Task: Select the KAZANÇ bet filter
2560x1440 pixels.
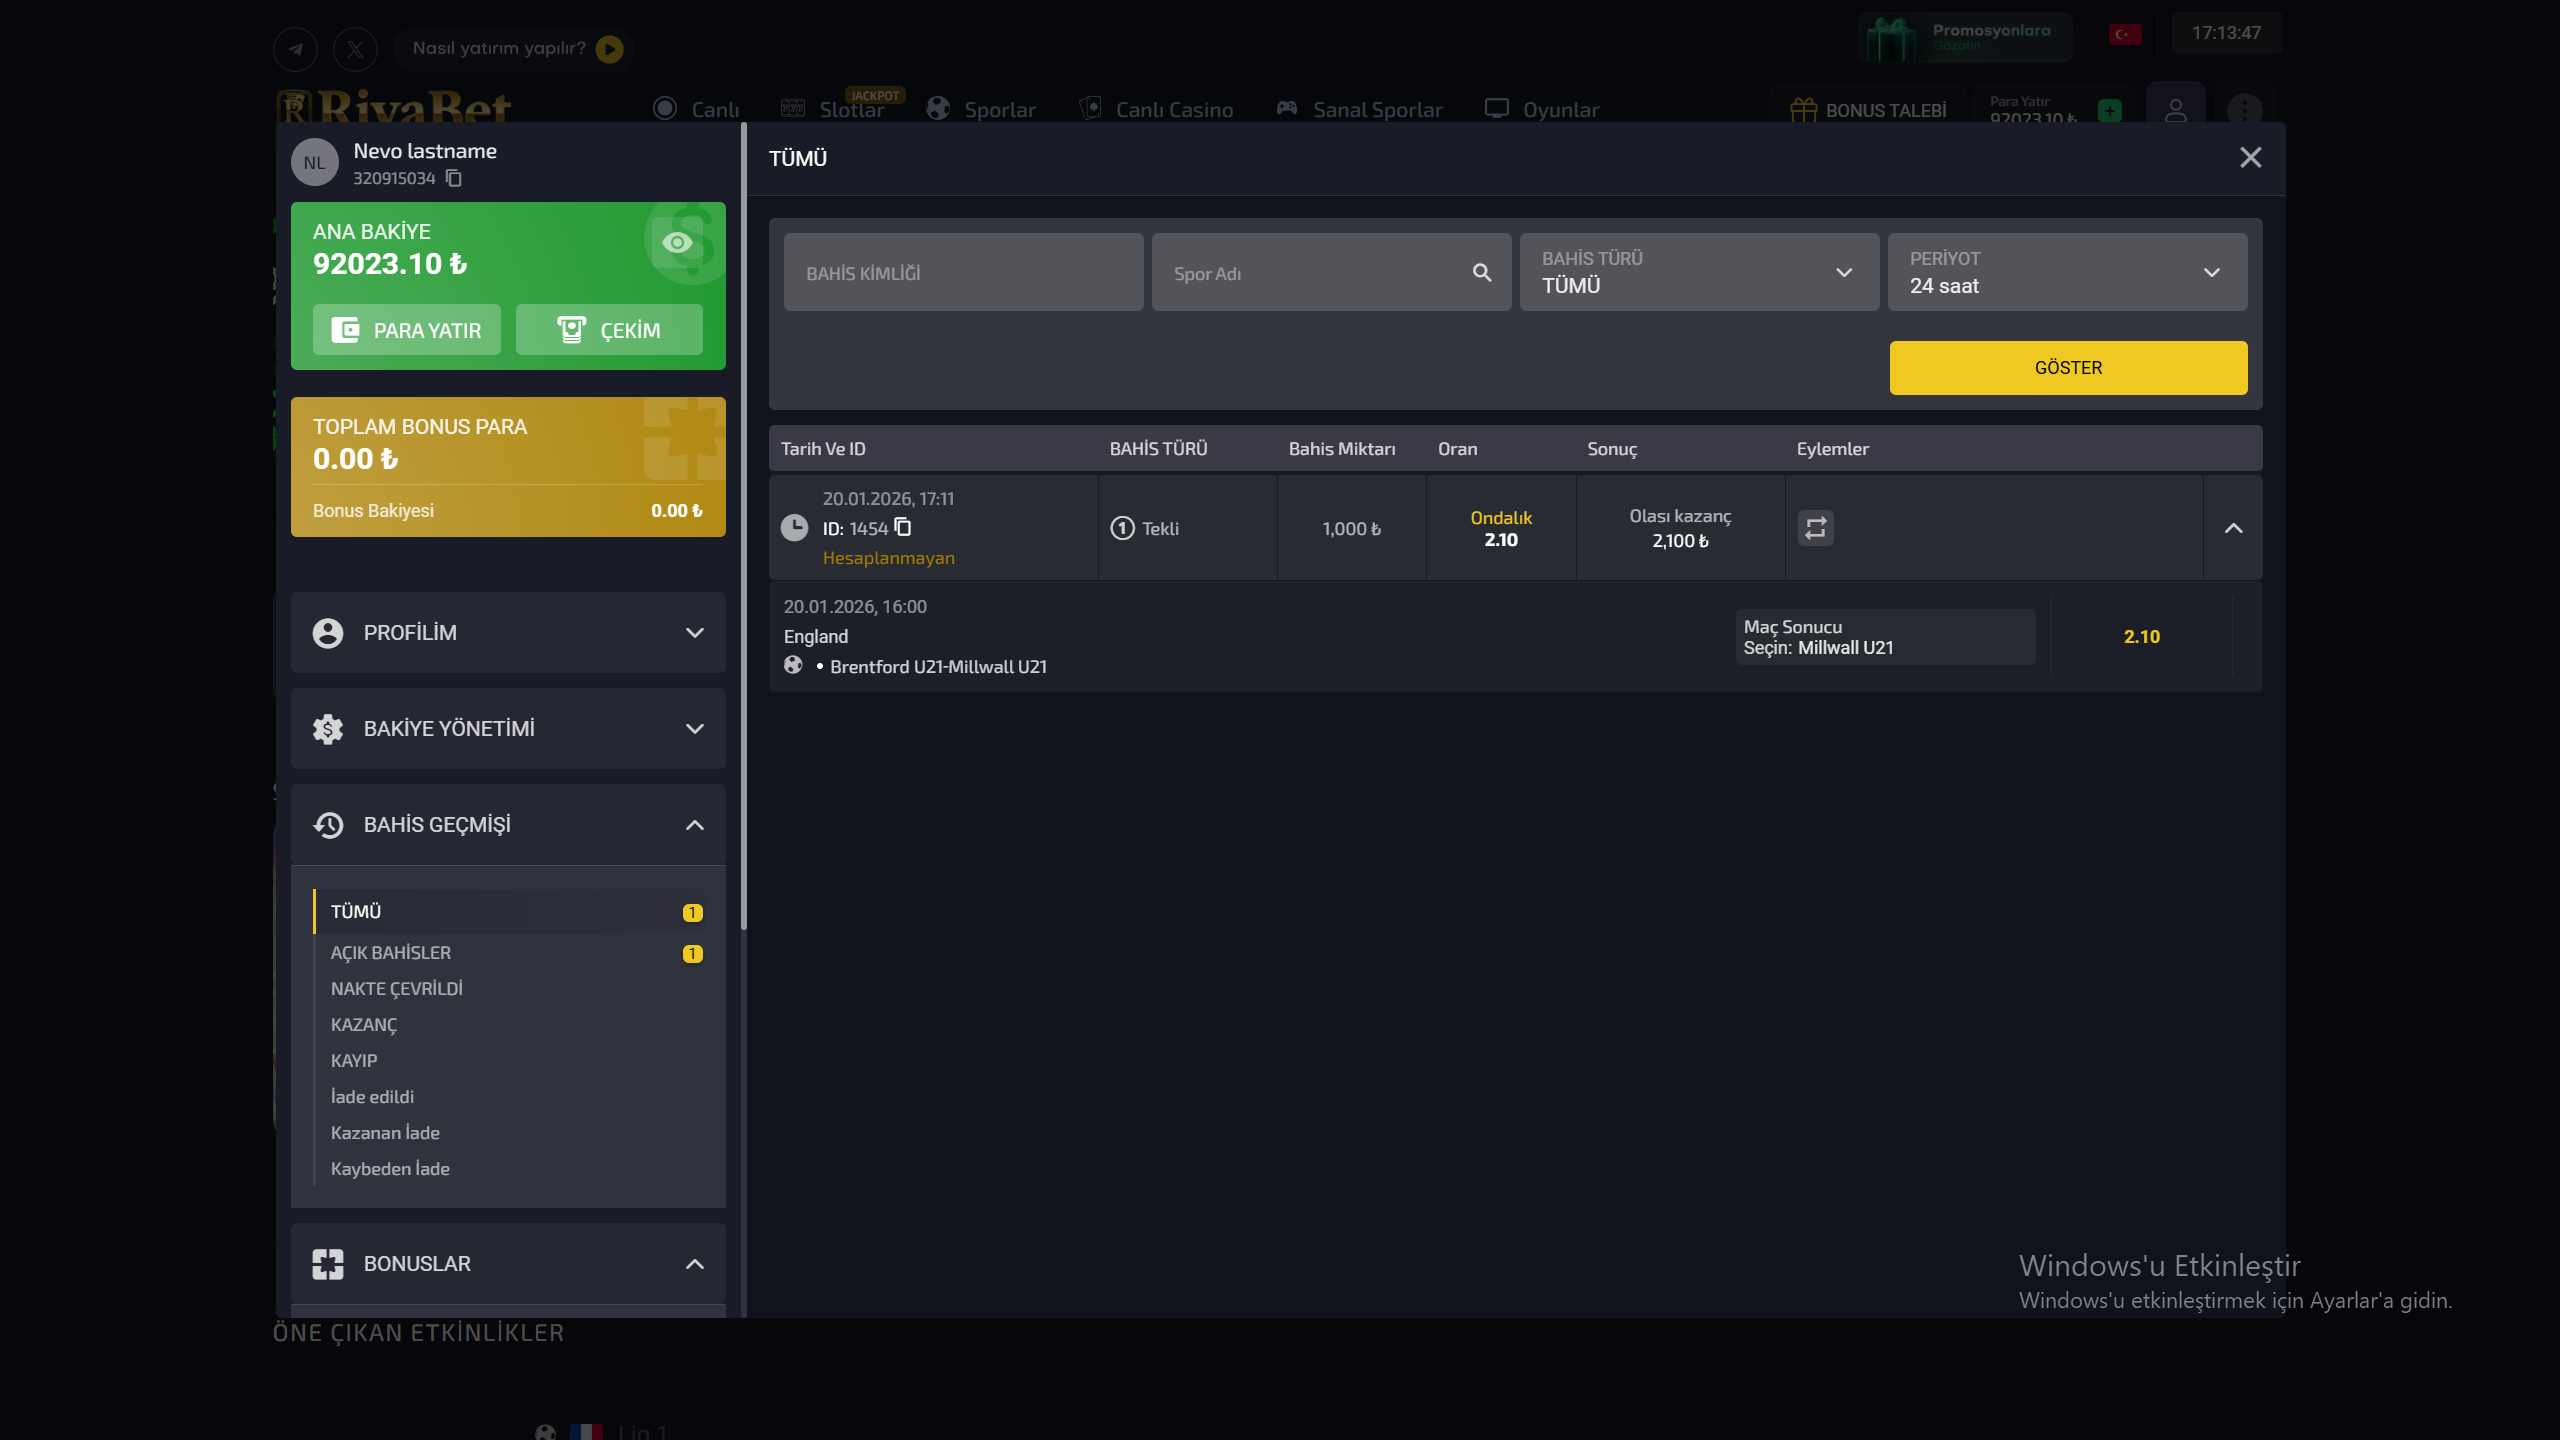Action: (x=364, y=1025)
